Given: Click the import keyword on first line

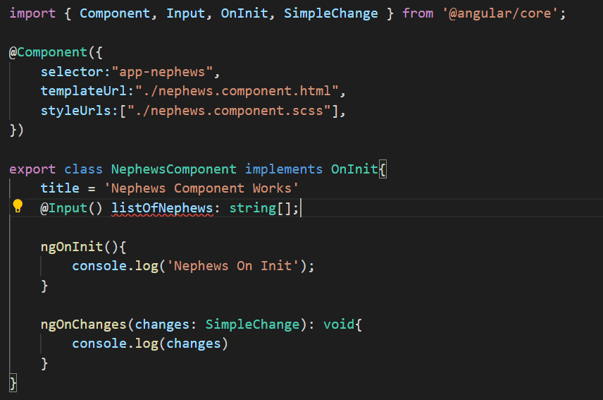Looking at the screenshot, I should click(32, 14).
